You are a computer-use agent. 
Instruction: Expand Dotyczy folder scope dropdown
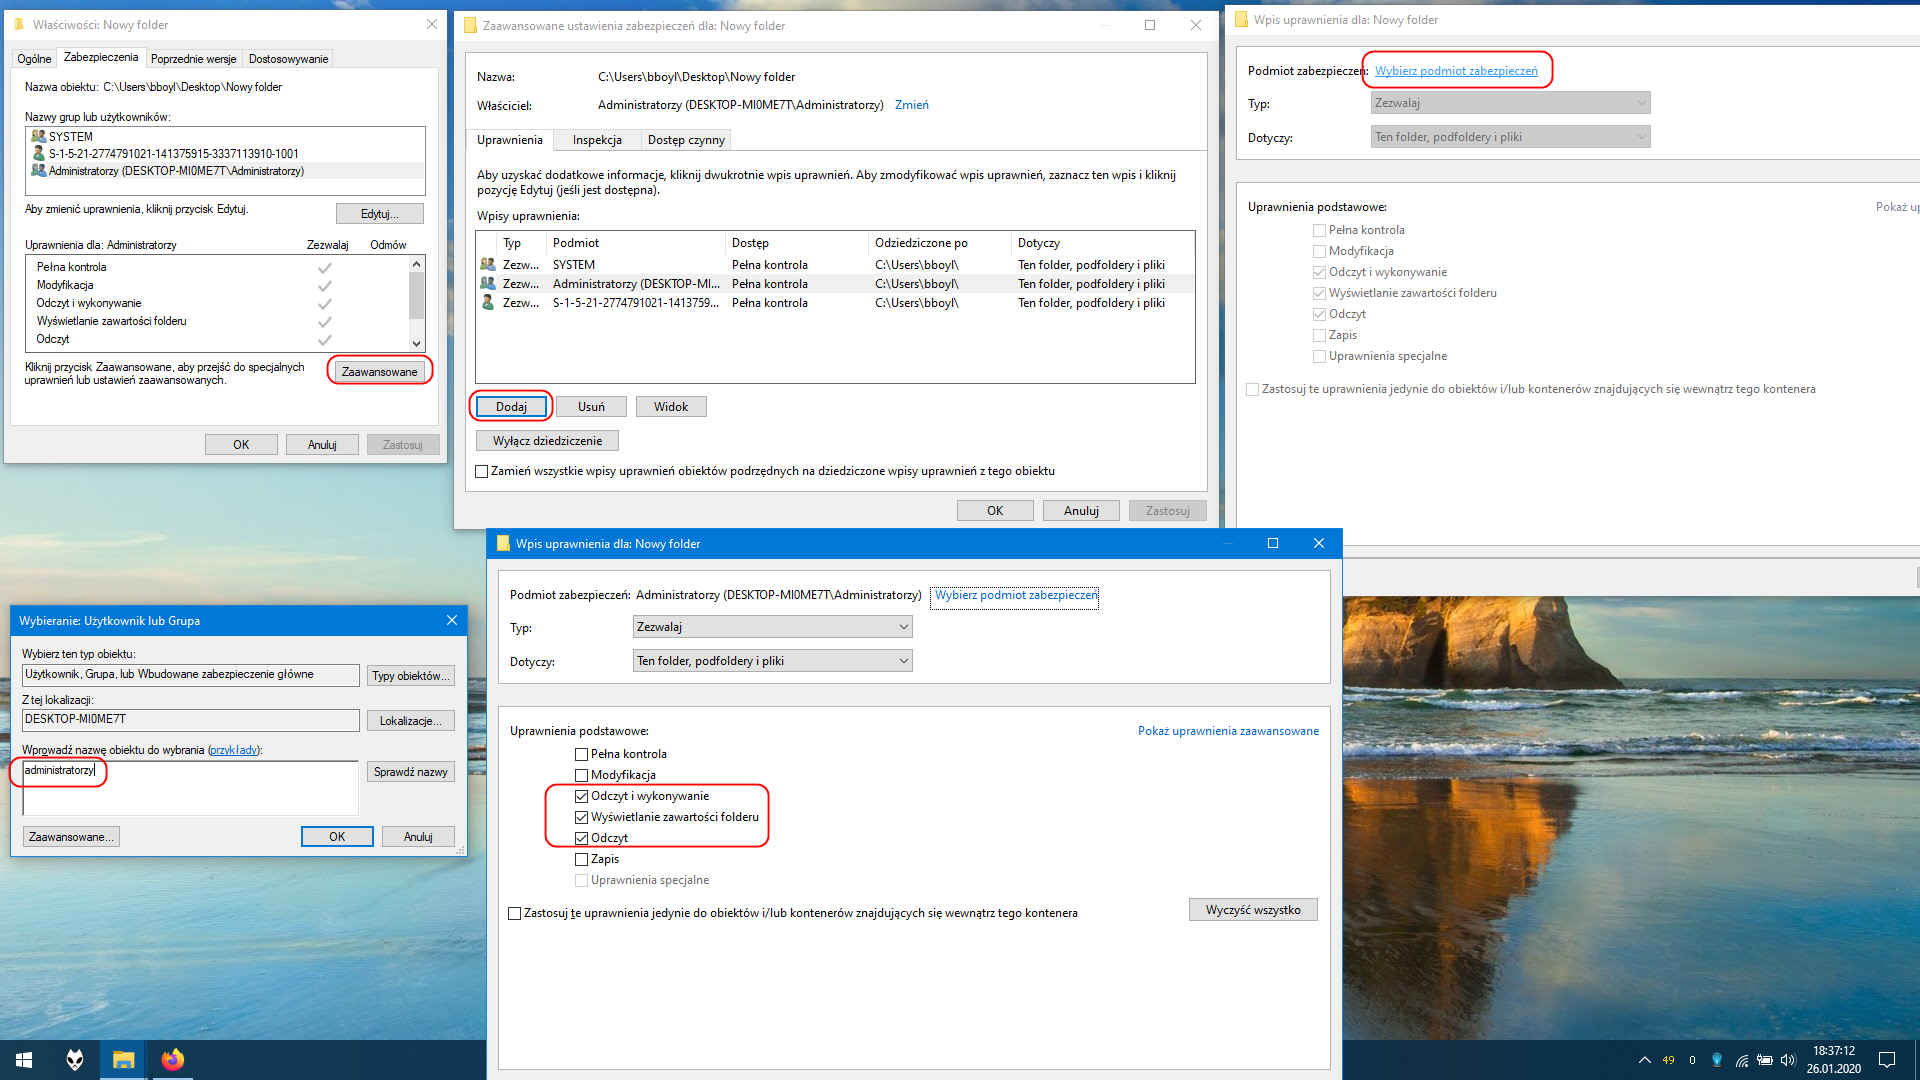pos(773,661)
